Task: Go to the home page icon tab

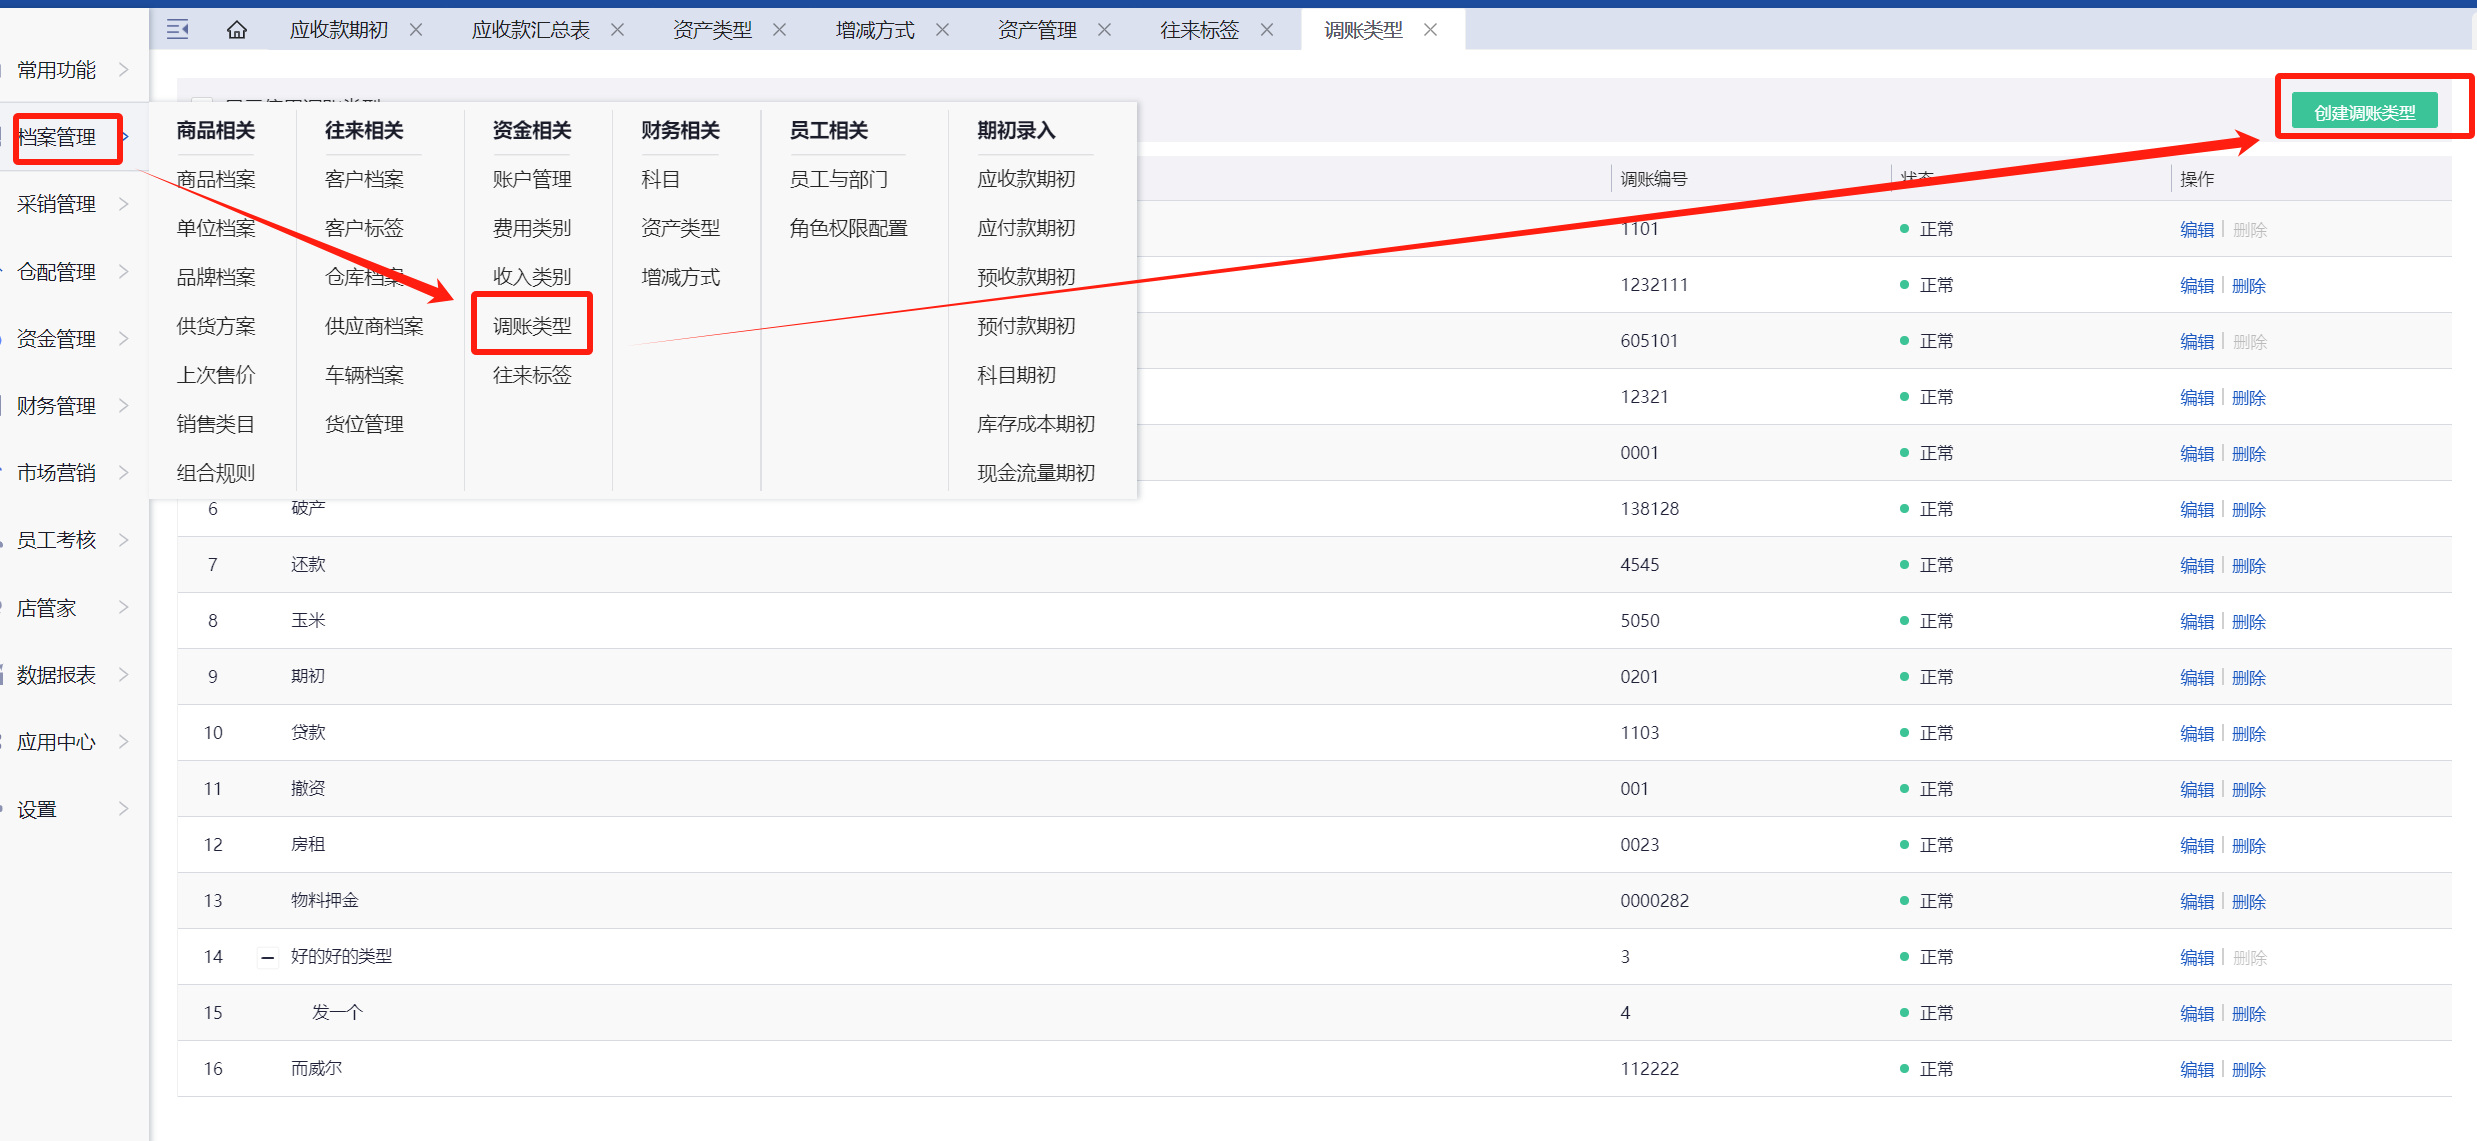Action: 237,30
